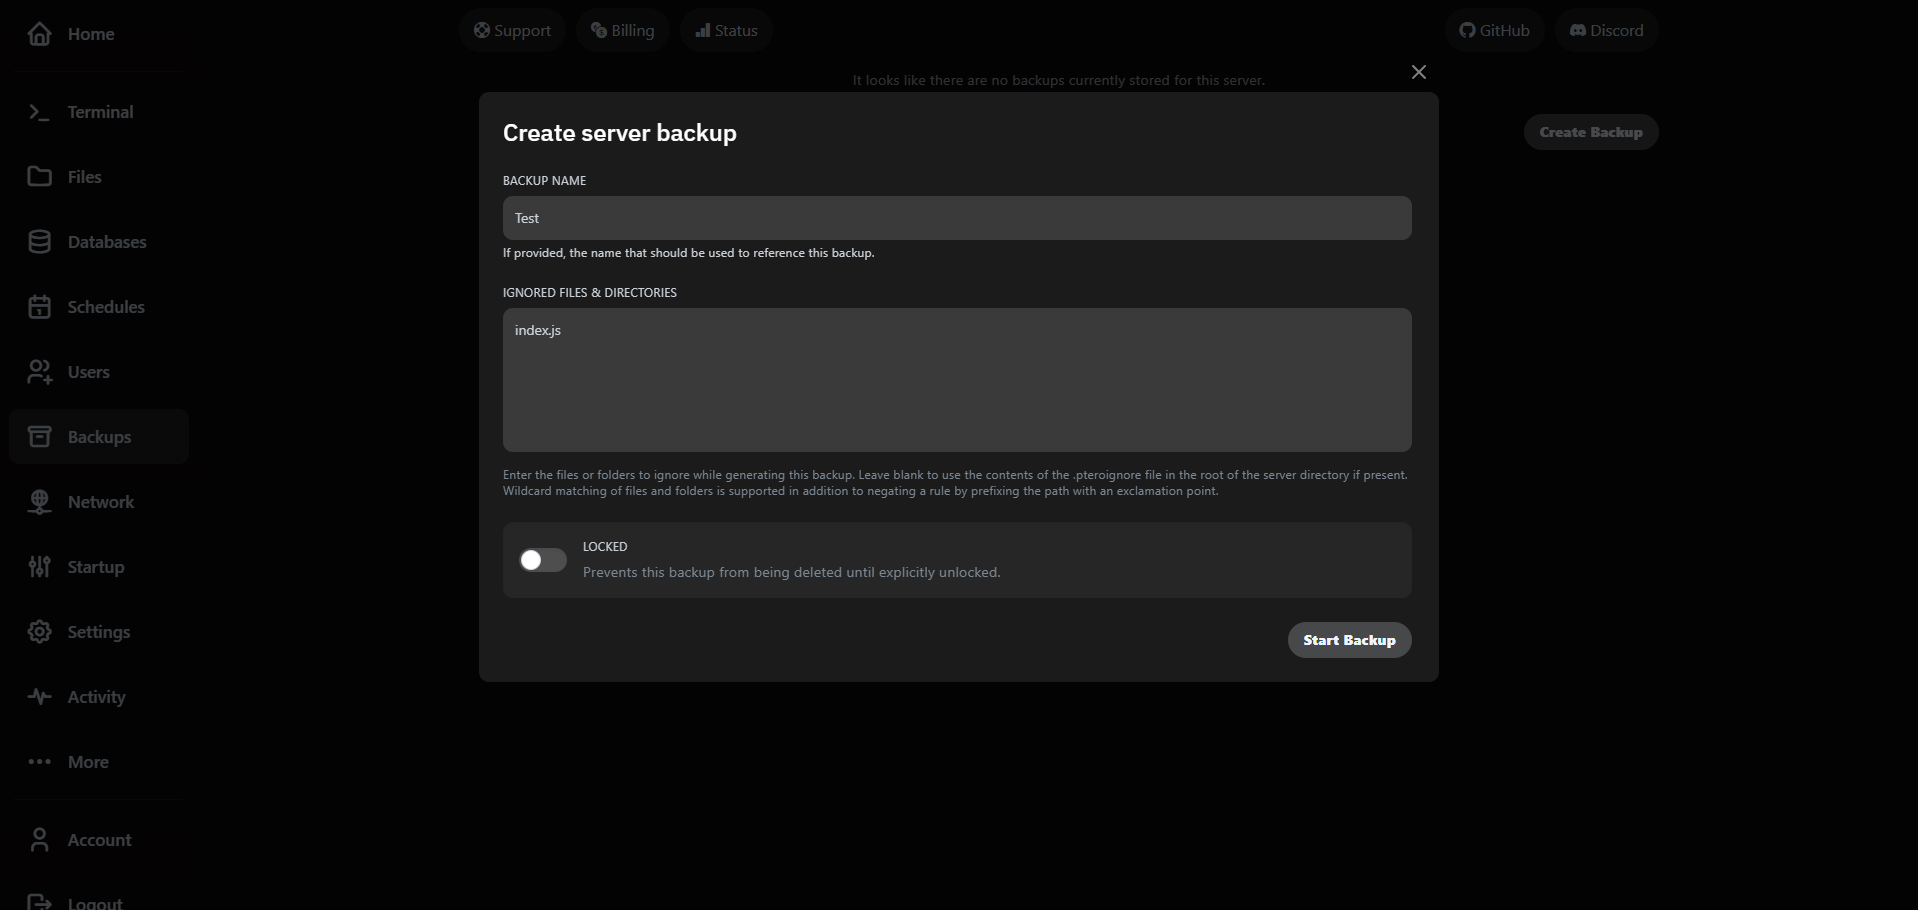1918x910 pixels.
Task: Select the Settings gear icon
Action: coord(38,631)
